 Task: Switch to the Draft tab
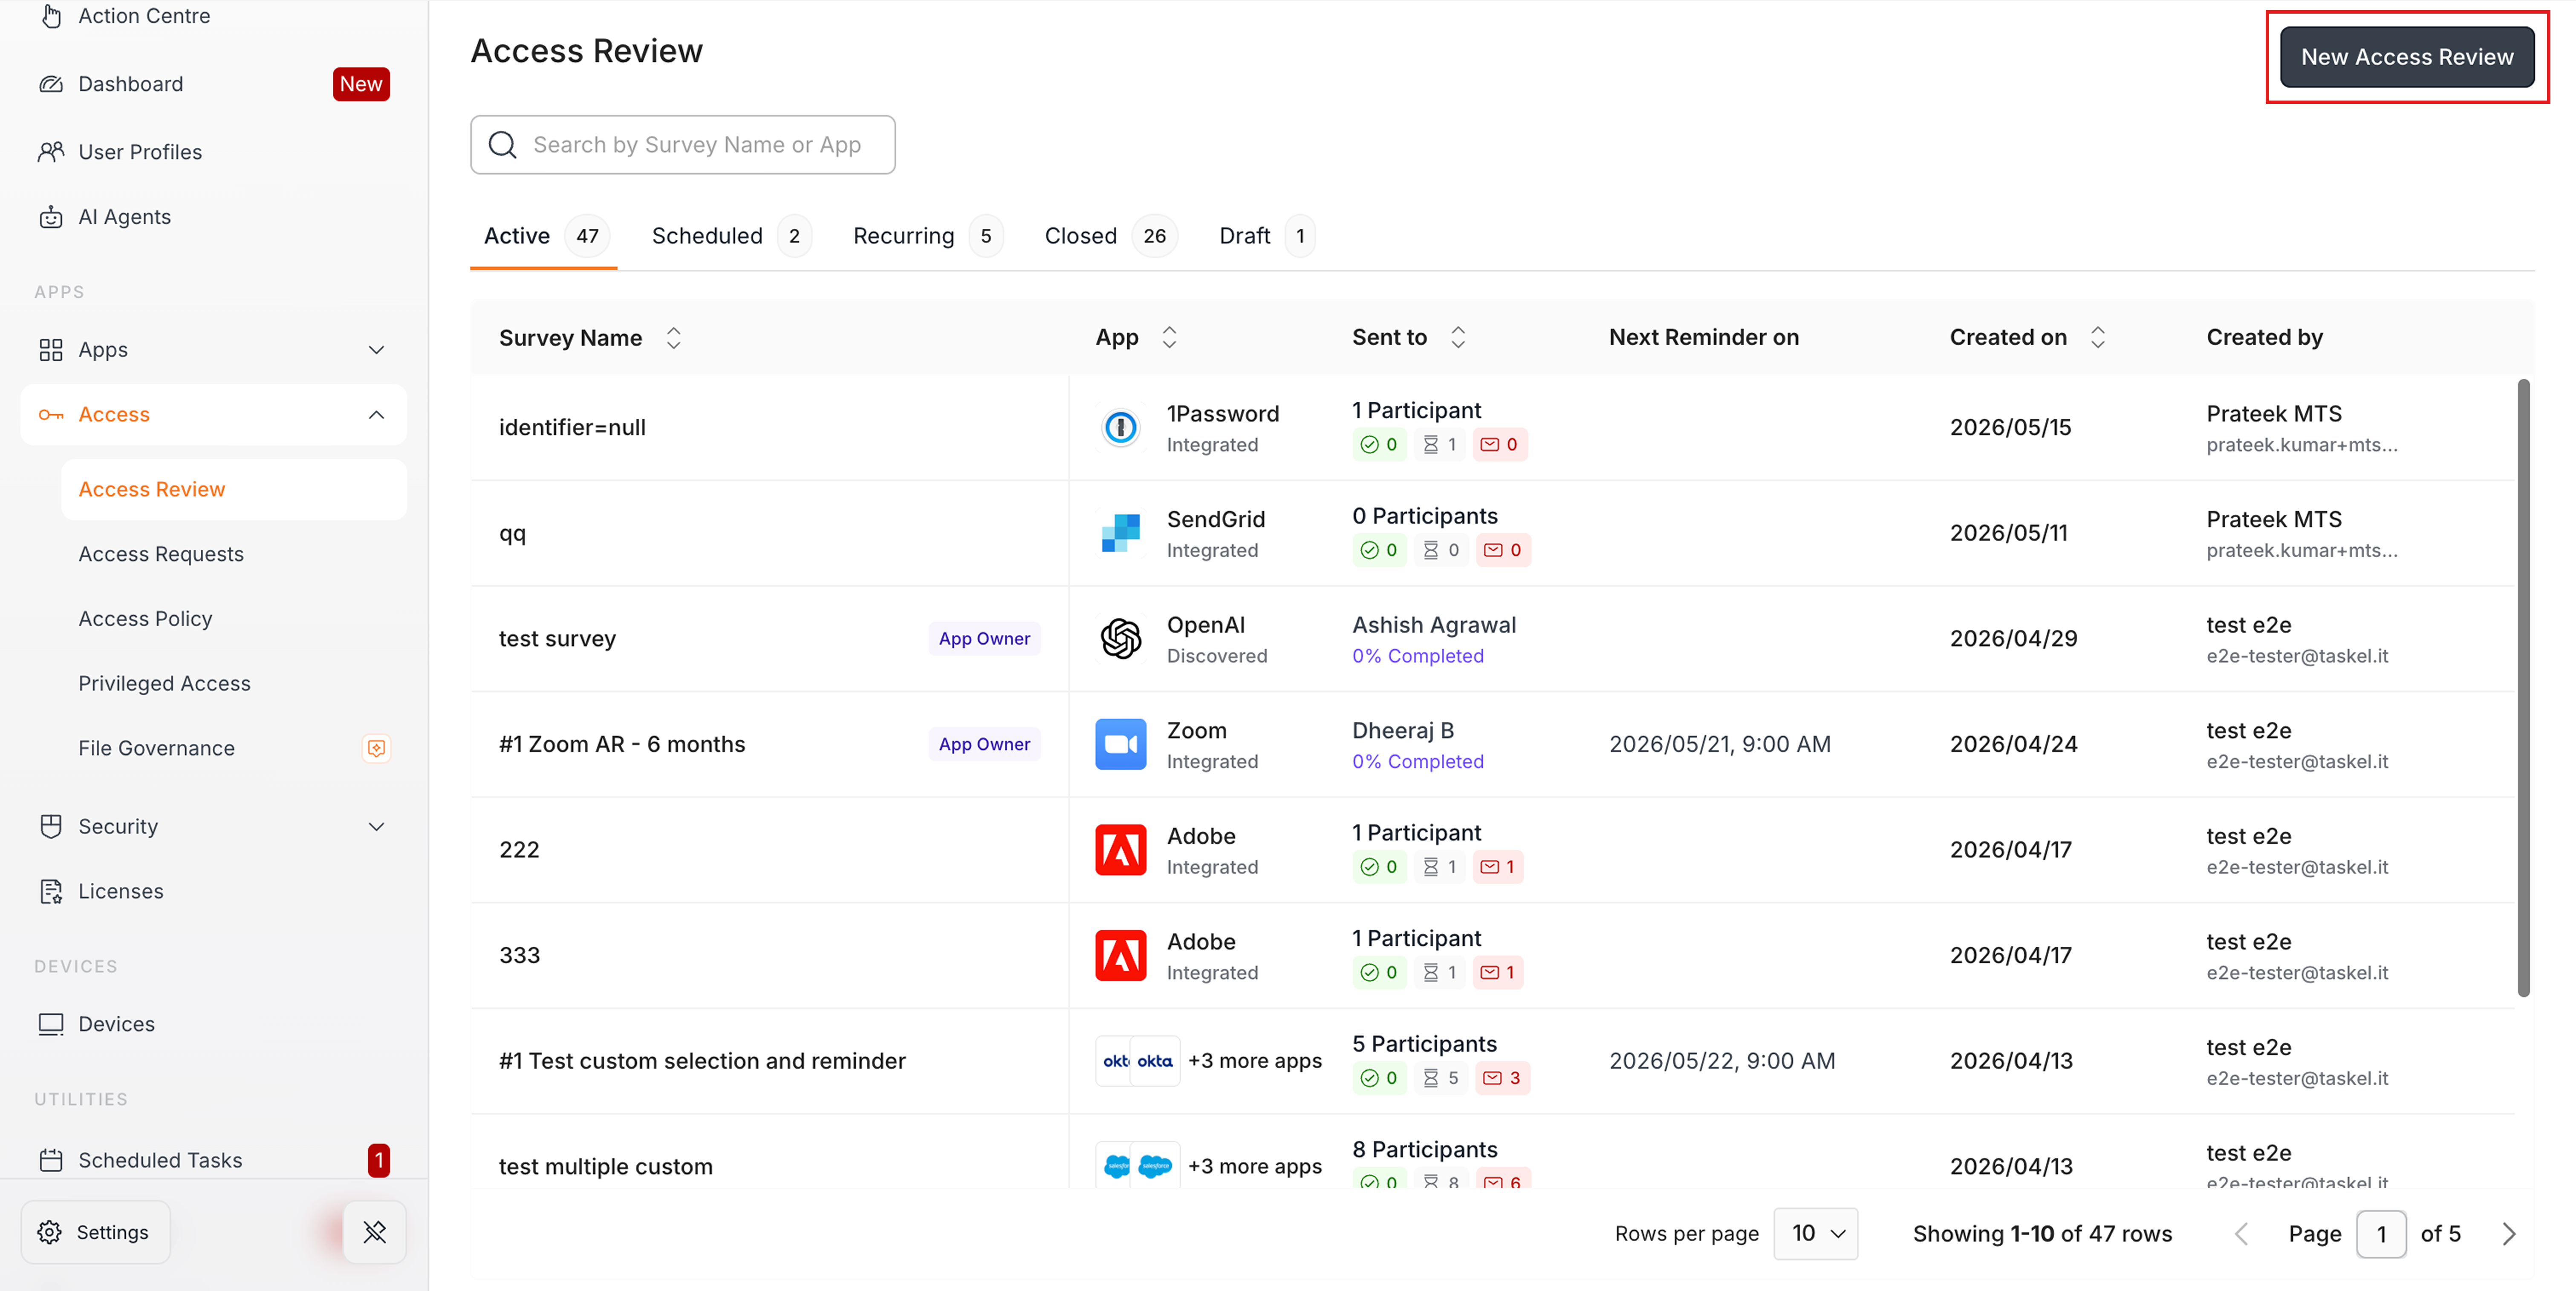click(1267, 236)
